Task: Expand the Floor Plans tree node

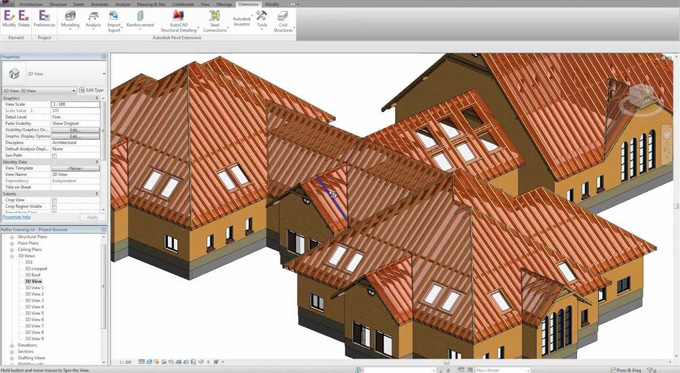Action: [x=12, y=243]
